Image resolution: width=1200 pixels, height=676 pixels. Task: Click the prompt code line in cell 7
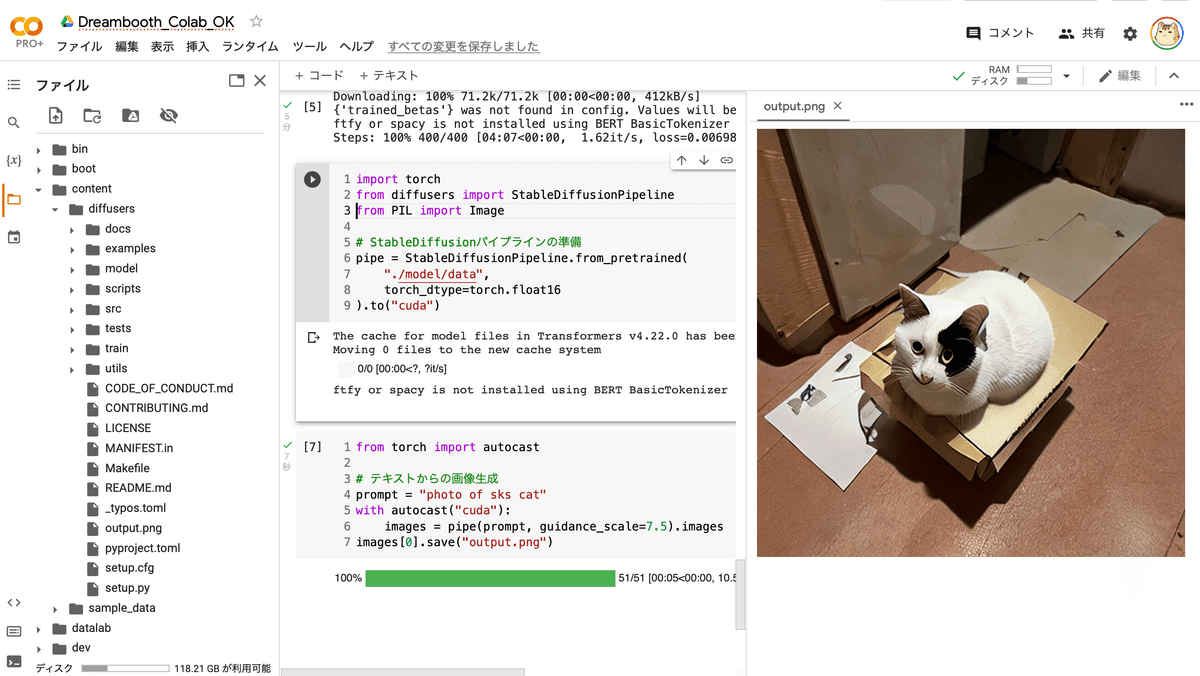450,495
